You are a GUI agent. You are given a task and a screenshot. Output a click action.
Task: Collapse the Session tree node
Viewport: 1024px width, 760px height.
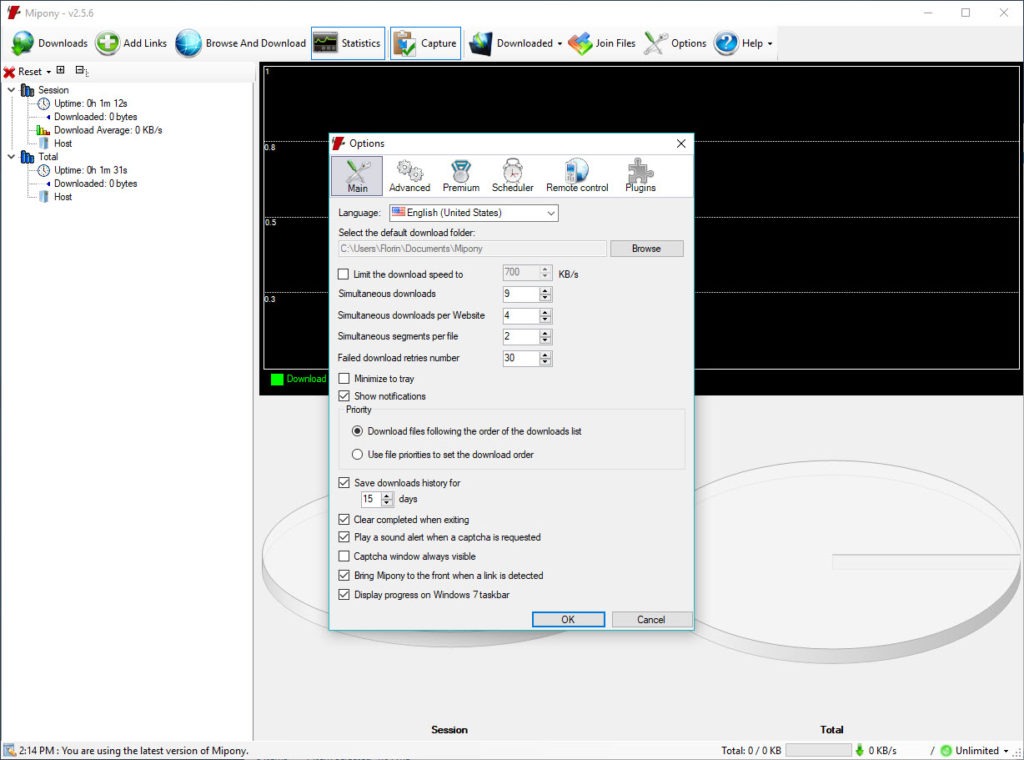coord(11,90)
